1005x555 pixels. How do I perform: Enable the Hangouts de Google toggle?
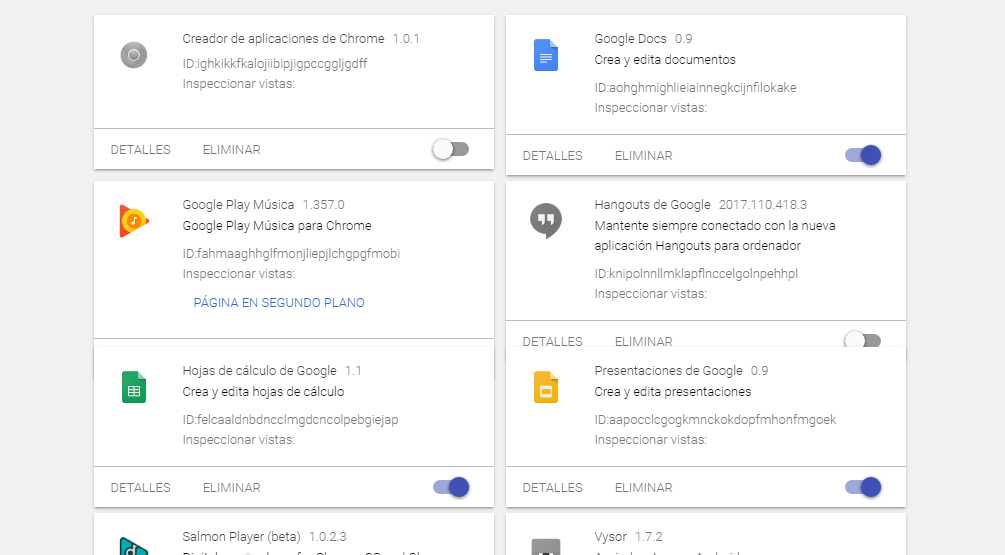coord(862,341)
